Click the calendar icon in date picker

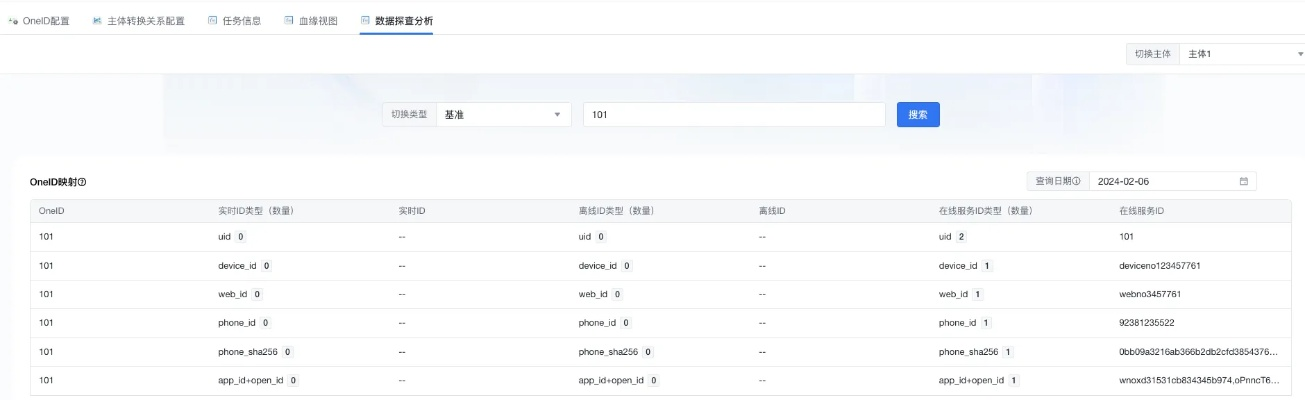(x=1244, y=181)
